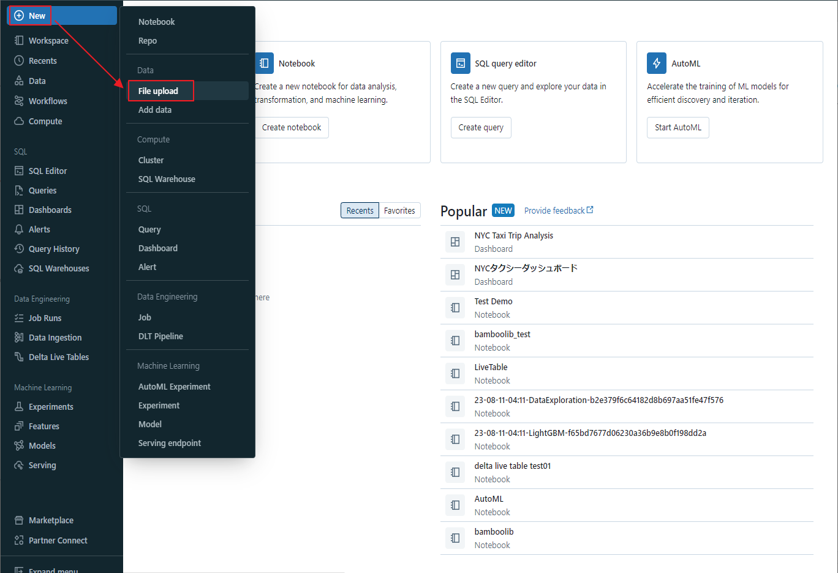Screen dimensions: 838x573
Task: Open SQL Editor sidebar icon
Action: pyautogui.click(x=19, y=171)
